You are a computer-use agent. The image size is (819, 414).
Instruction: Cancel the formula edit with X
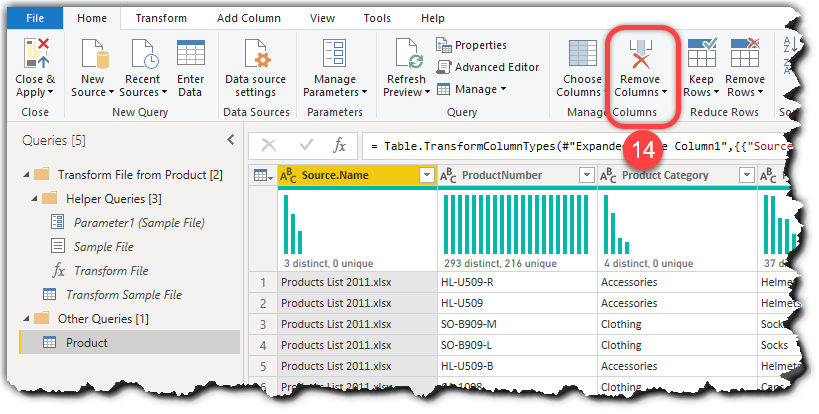(x=268, y=145)
